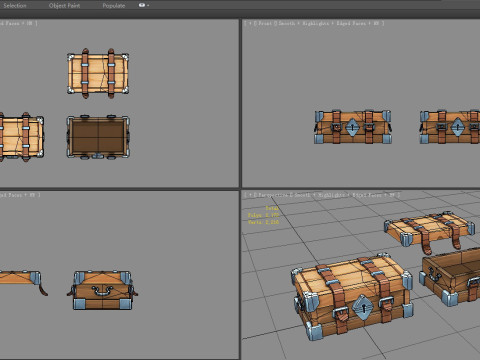Click the Polys count statistic
This screenshot has height=360, width=480.
263,215
